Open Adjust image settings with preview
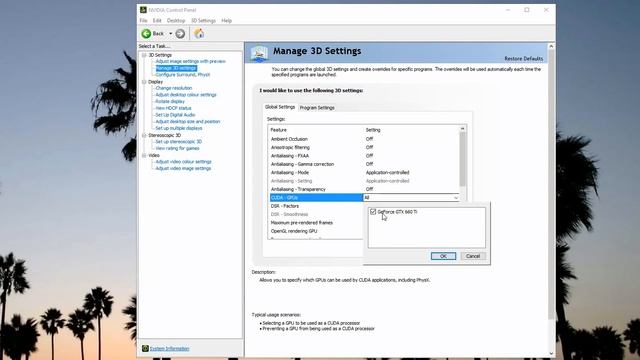Viewport: 640px width, 360px height. tap(191, 61)
